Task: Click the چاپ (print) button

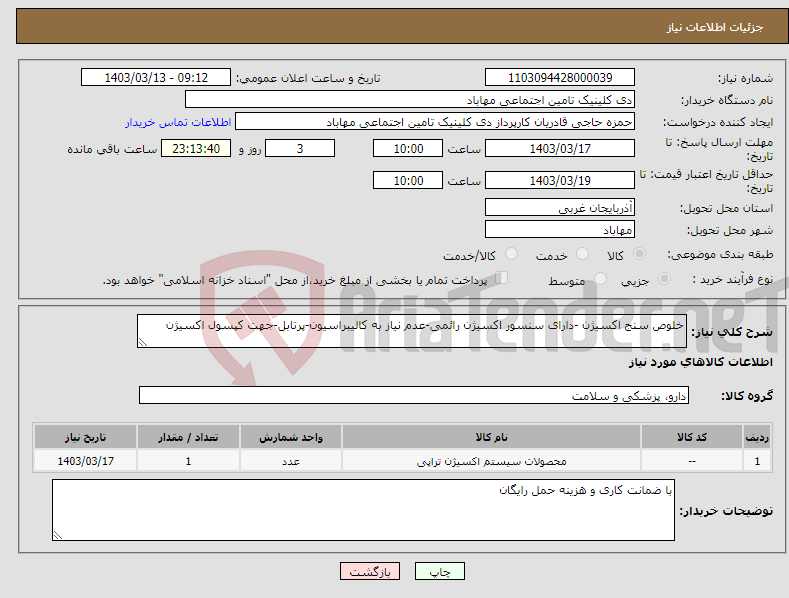Action: point(439,571)
